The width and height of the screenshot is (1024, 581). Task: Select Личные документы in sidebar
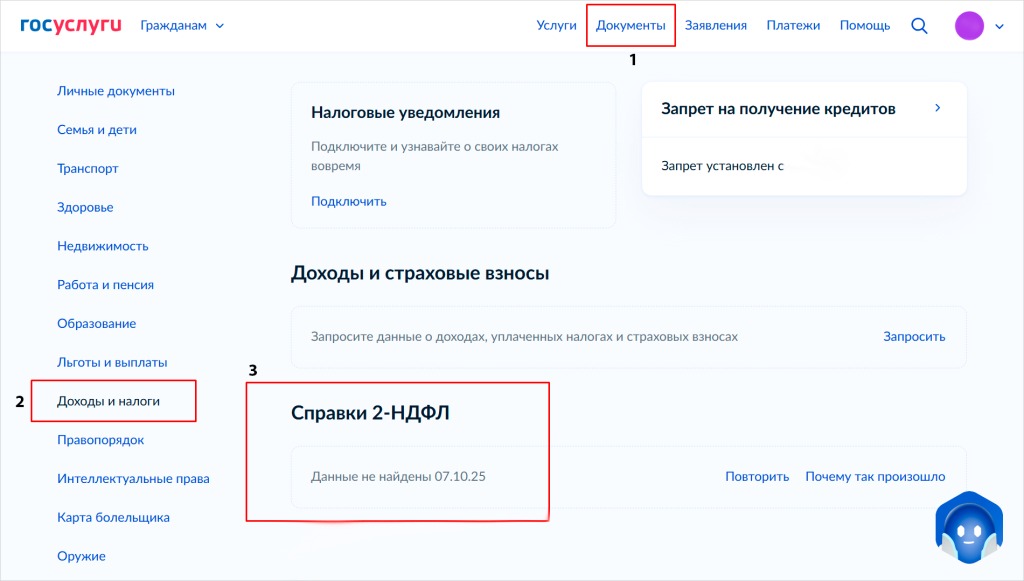click(x=116, y=91)
